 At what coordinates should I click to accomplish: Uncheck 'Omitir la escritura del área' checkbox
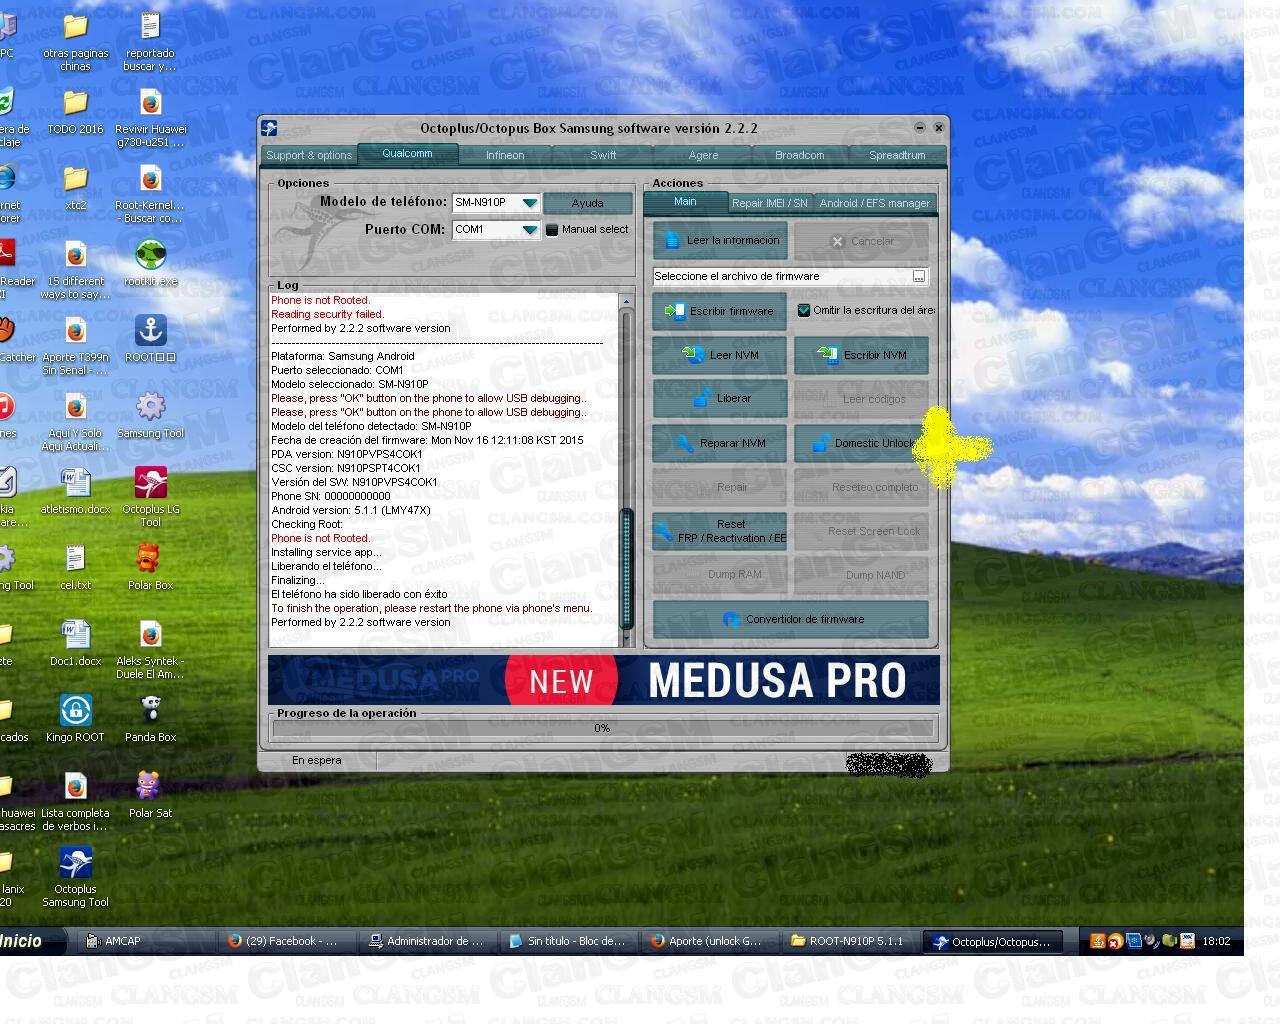(x=803, y=311)
